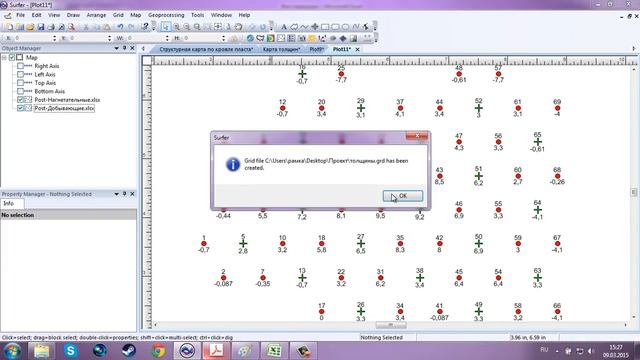Click the Save floppy disk icon
Screen dimensions: 640x360
pyautogui.click(x=40, y=27)
